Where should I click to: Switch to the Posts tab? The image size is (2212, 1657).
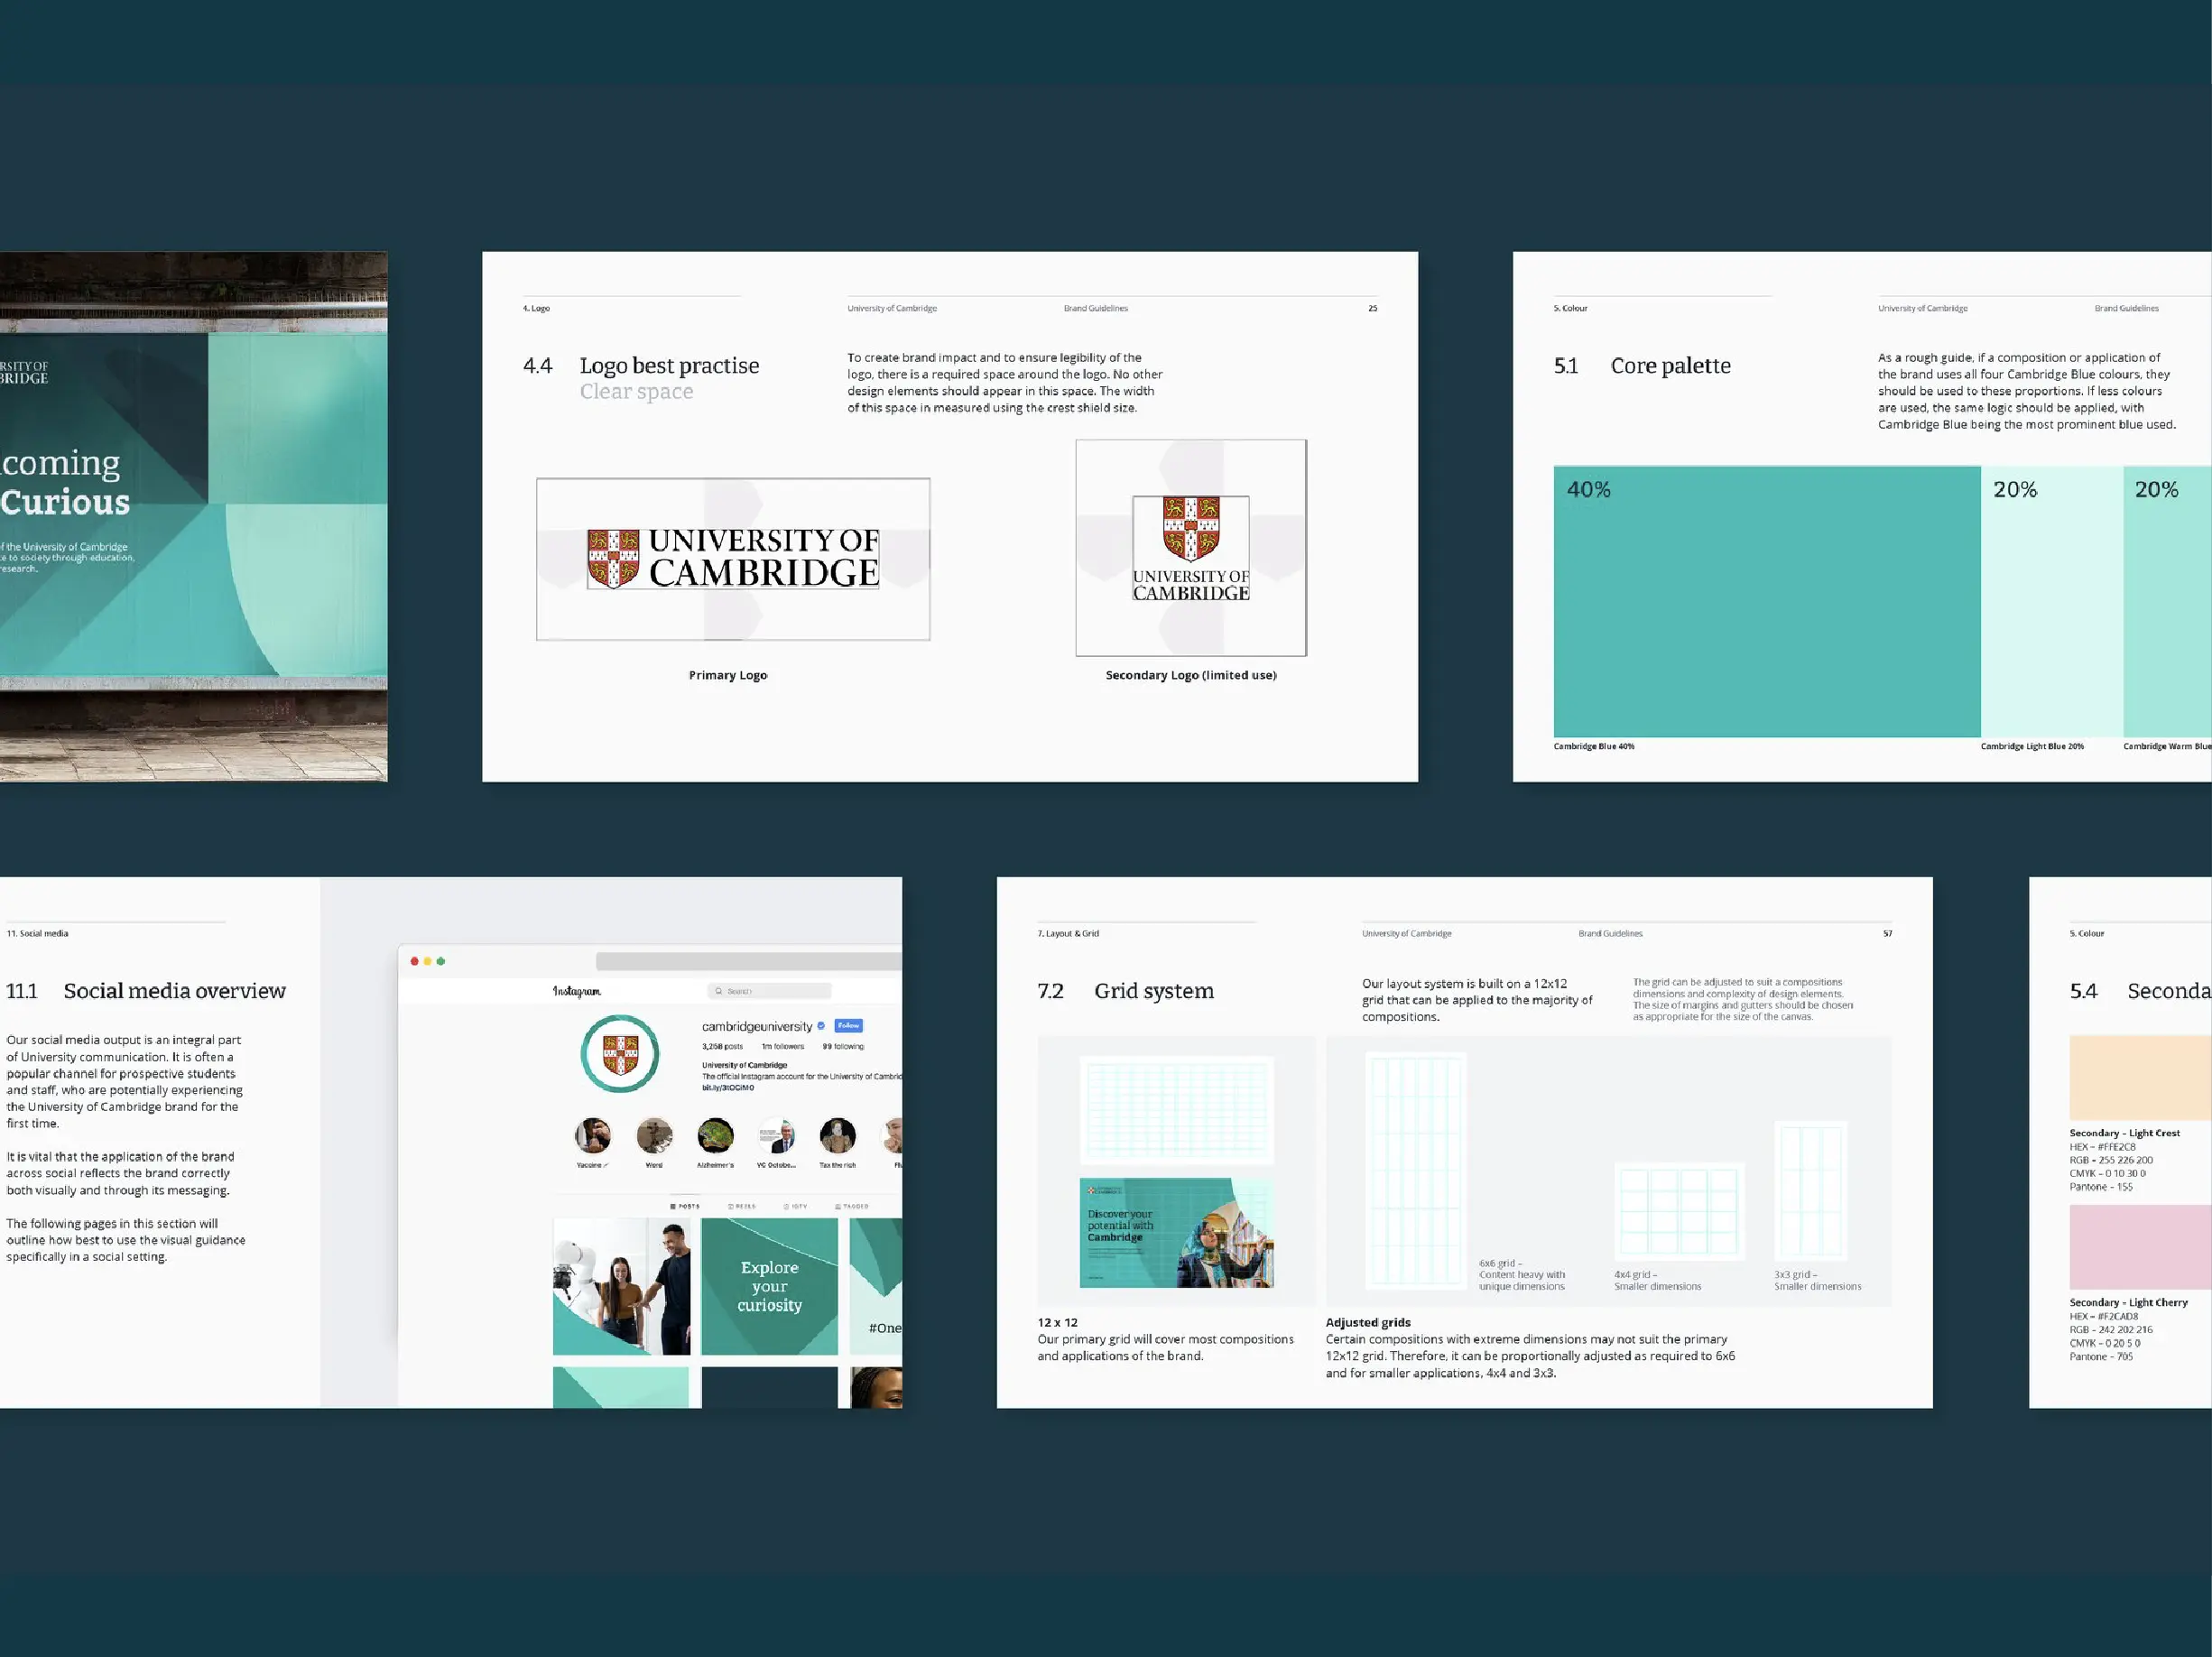point(685,1207)
